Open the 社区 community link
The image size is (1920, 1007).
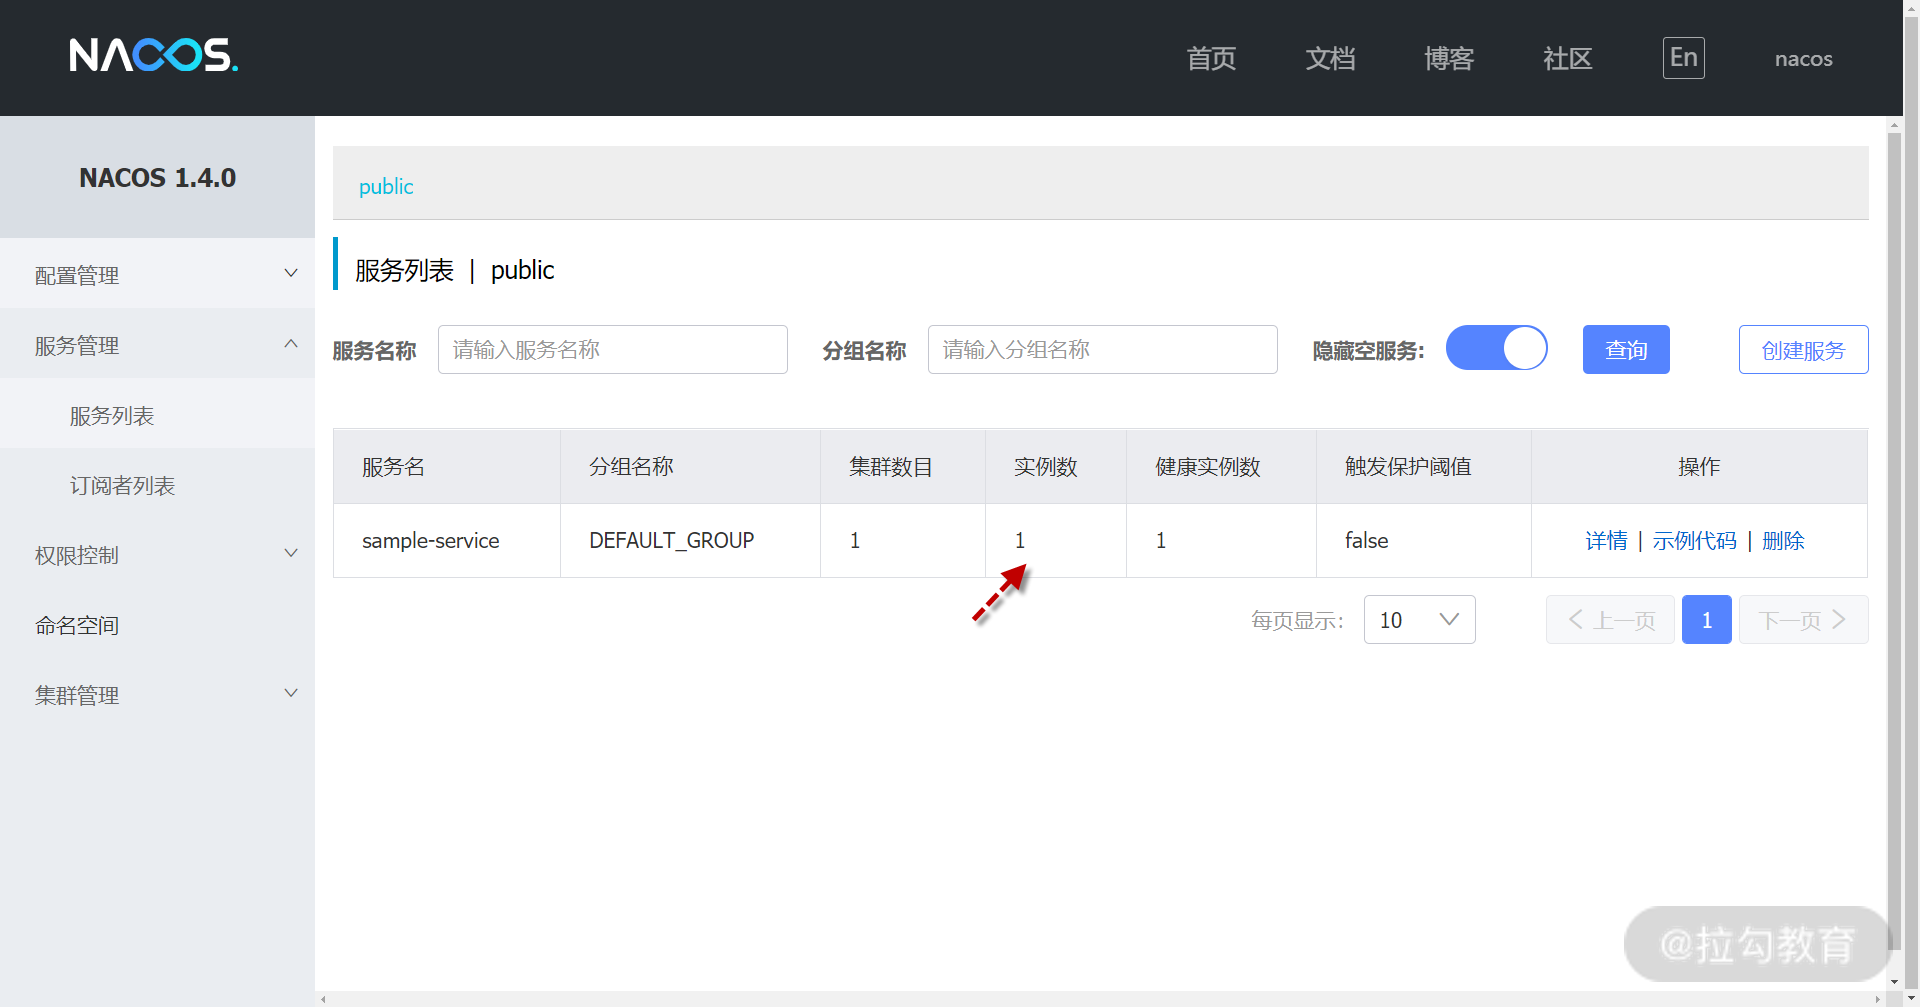pyautogui.click(x=1568, y=59)
